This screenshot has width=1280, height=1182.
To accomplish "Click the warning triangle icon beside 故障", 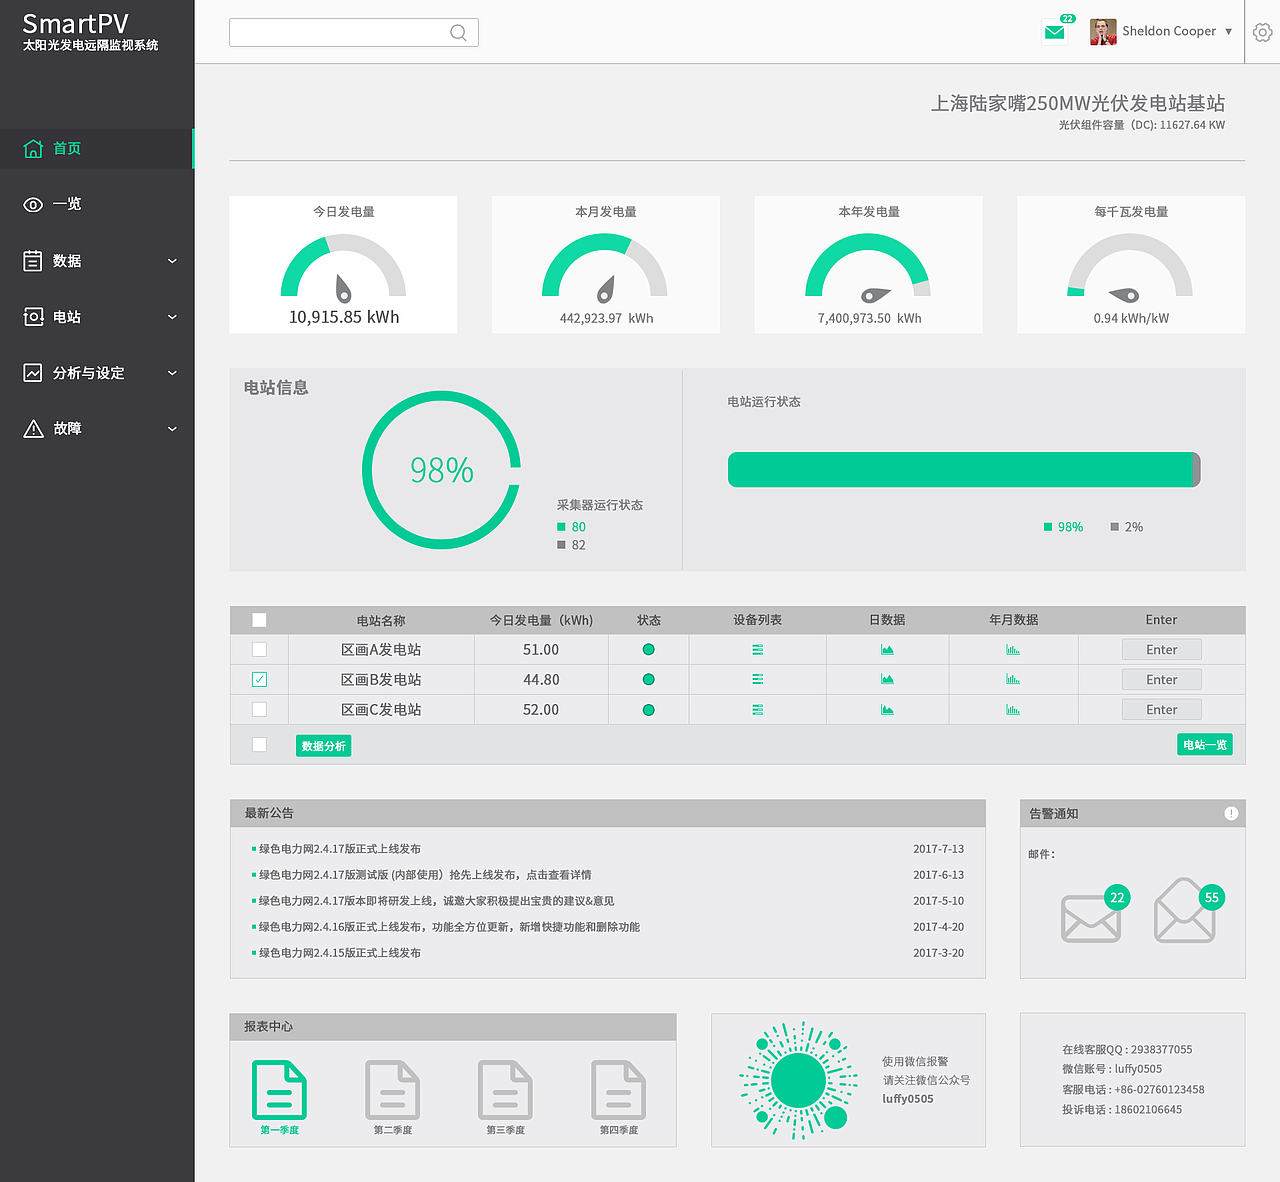I will click(x=33, y=429).
